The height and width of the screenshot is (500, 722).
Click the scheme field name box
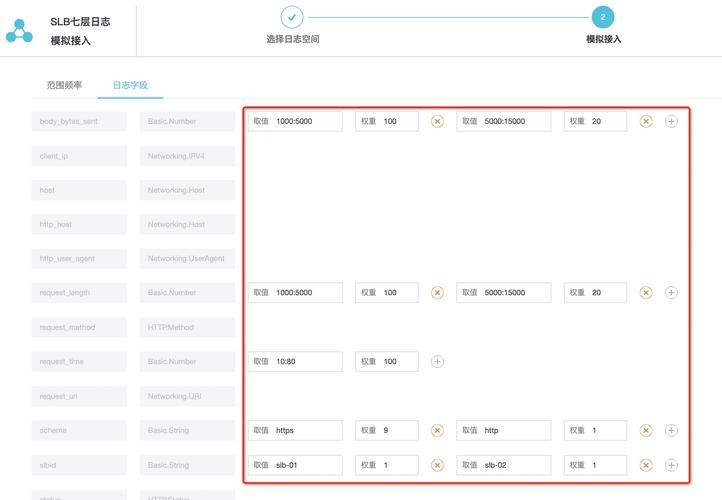(x=79, y=430)
